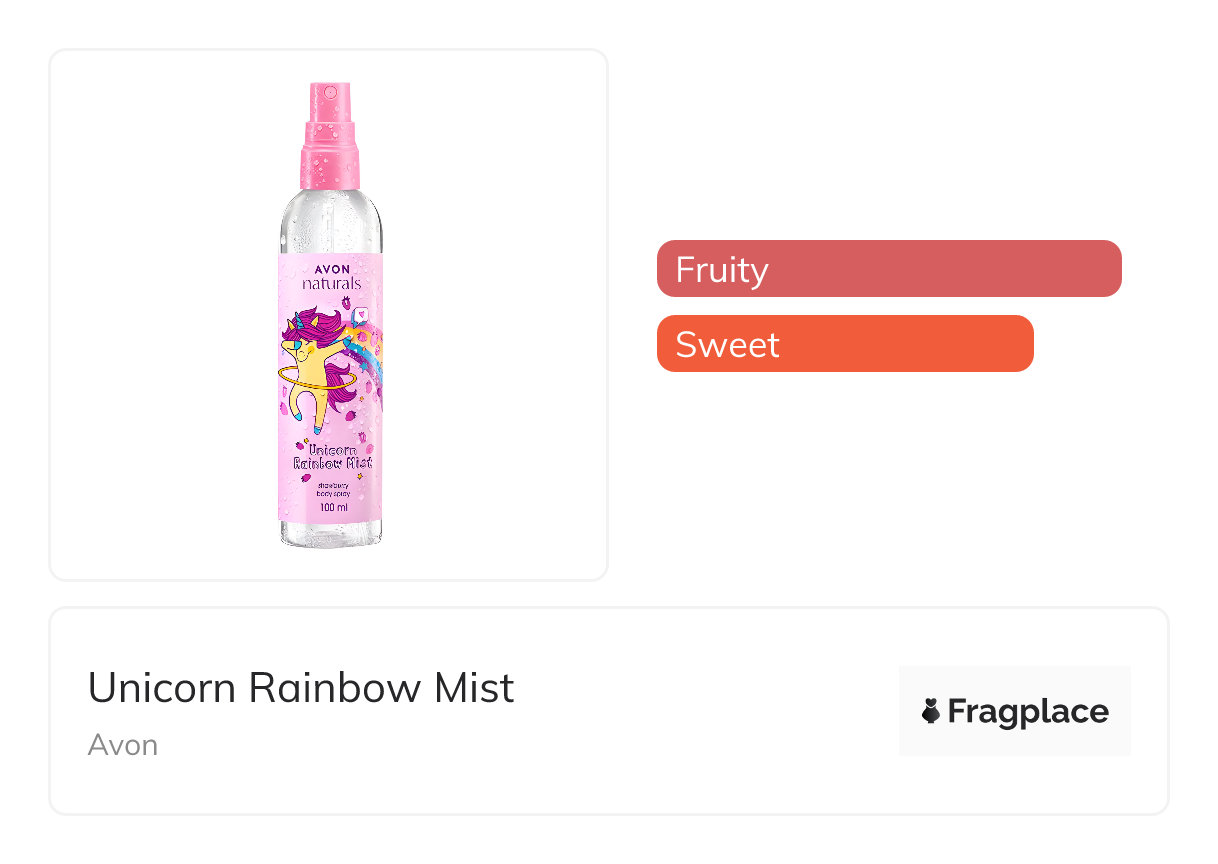Open the Unicorn Rainbow Mist product title
Screen dimensions: 1218x864
[x=301, y=688]
